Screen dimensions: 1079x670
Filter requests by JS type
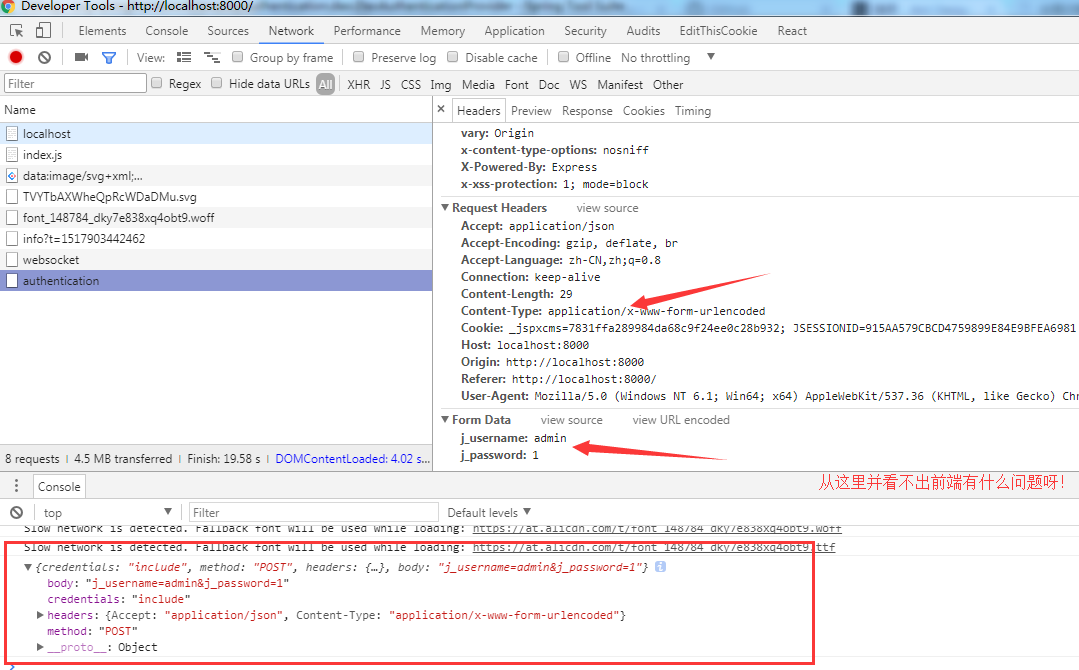pos(385,85)
